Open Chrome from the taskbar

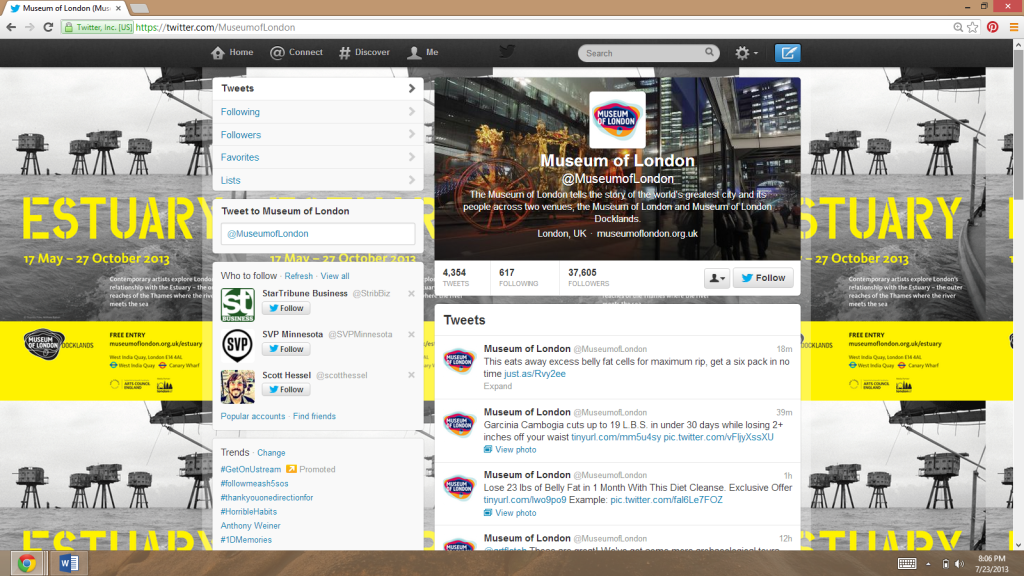(27, 563)
